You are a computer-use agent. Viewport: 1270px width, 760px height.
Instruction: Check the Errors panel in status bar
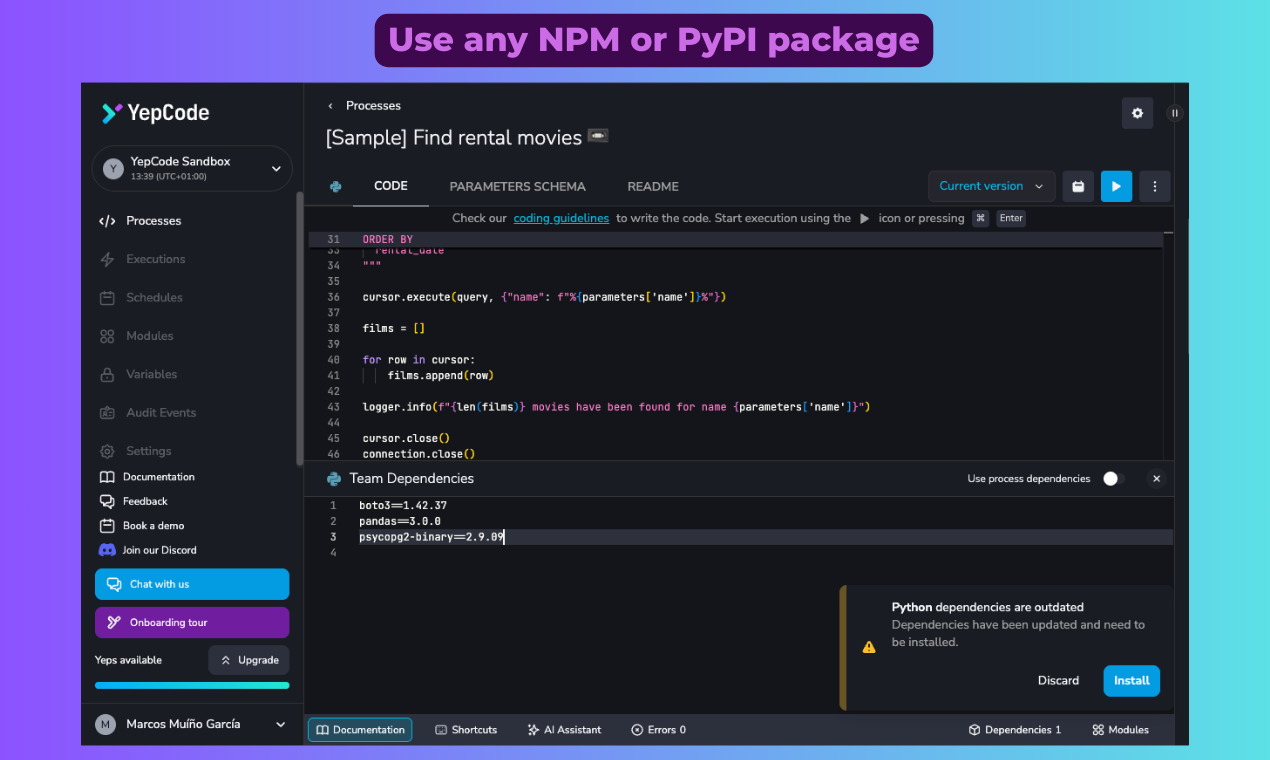click(658, 729)
